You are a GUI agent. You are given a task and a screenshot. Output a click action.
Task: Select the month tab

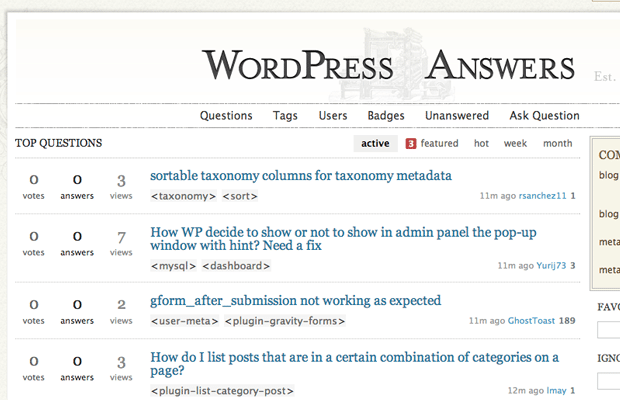coord(557,143)
